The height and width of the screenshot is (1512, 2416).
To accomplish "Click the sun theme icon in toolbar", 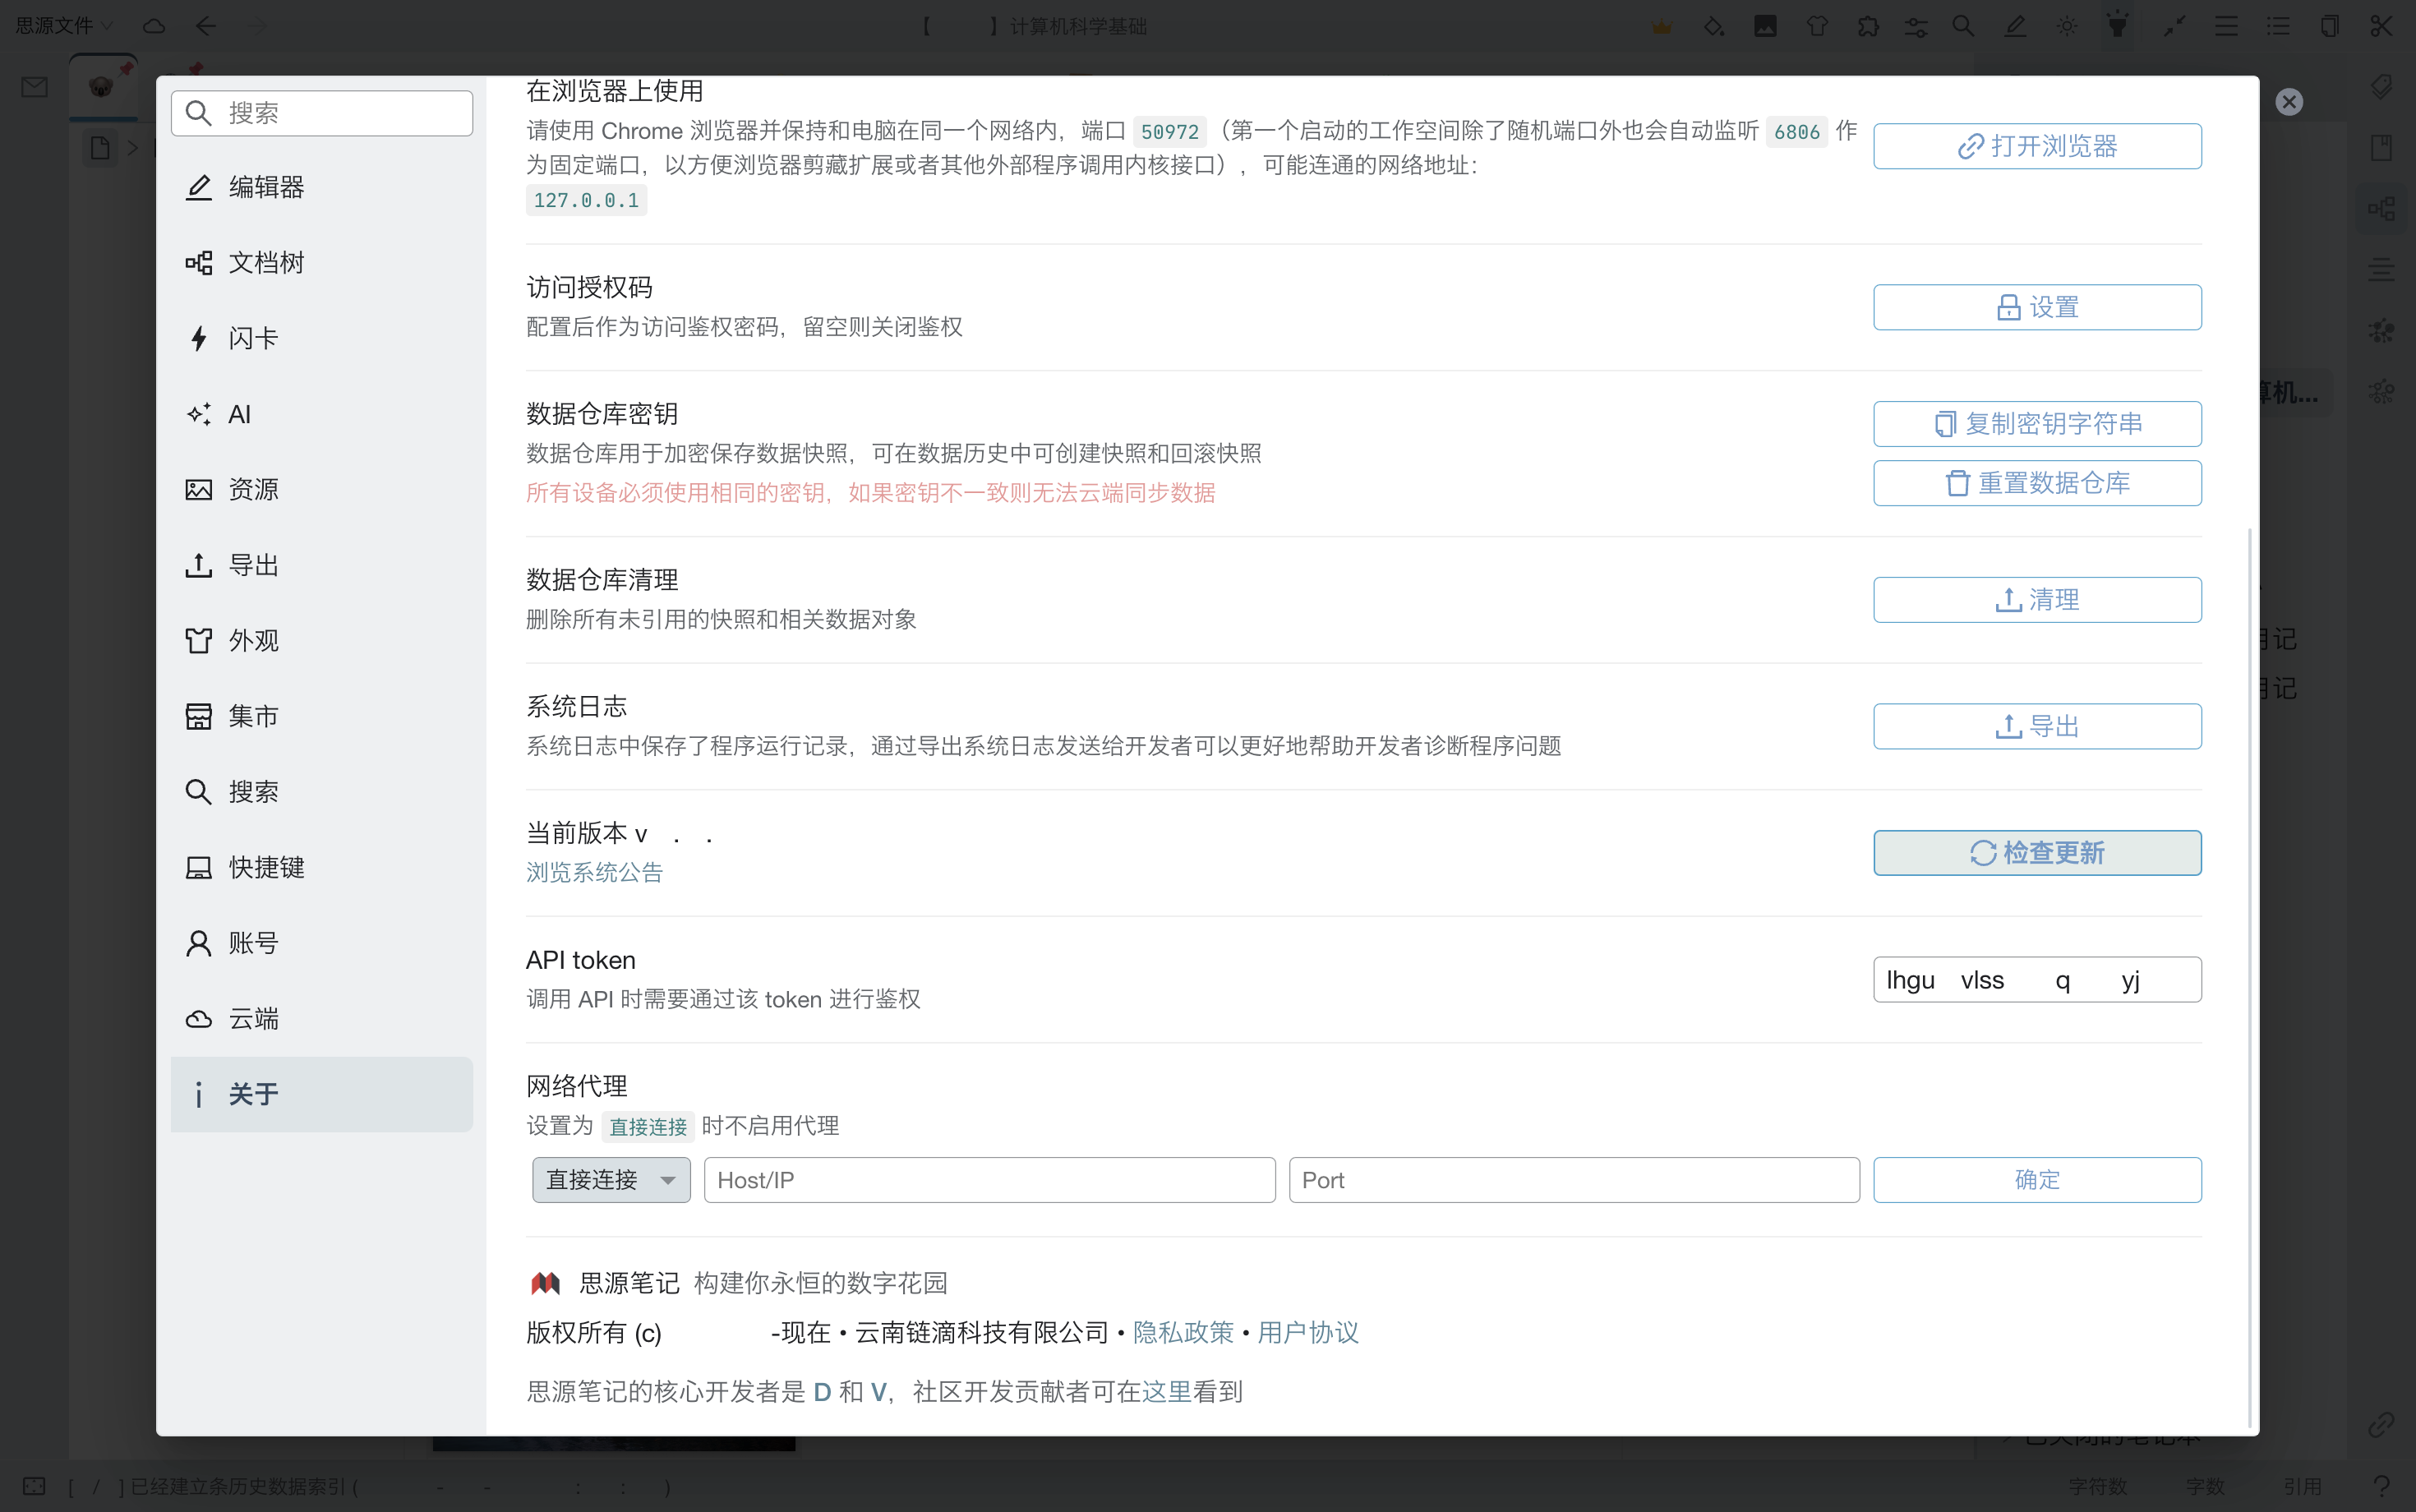I will coord(2066,26).
